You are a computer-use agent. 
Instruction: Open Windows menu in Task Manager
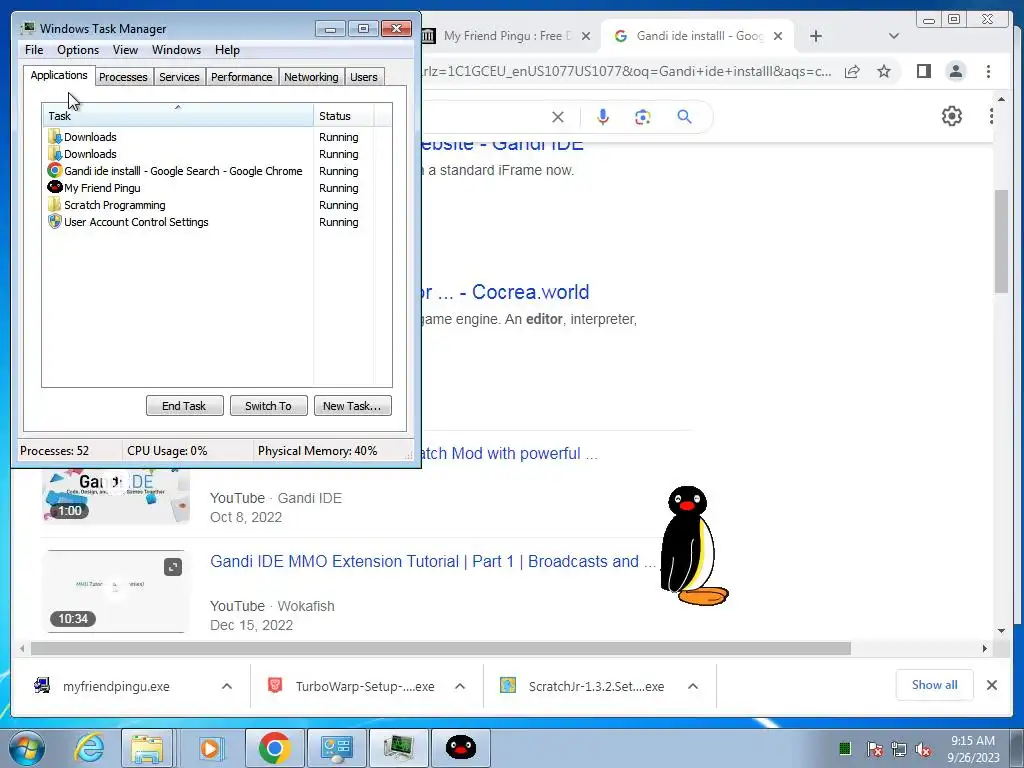coord(176,50)
